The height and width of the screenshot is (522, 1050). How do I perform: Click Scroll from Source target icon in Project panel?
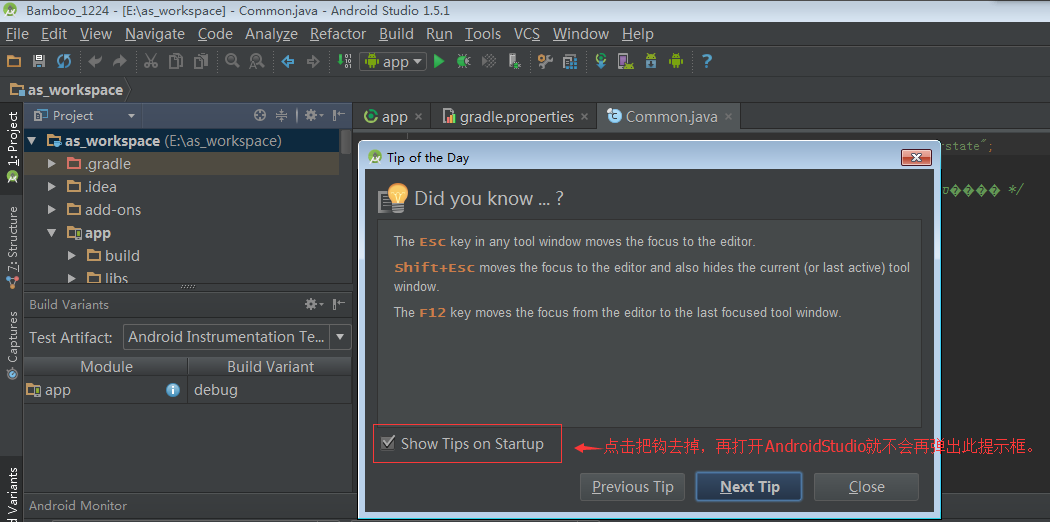[x=260, y=115]
